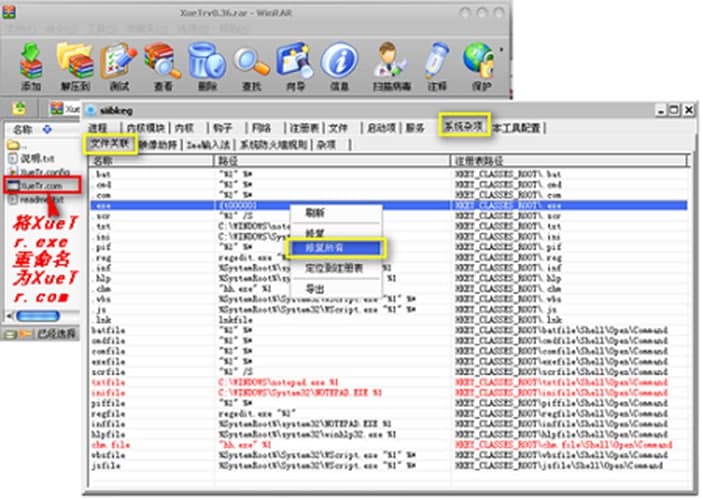Click the Virus Scan (扫描病毒) icon
Viewport: 703px width, 500px height.
click(388, 63)
